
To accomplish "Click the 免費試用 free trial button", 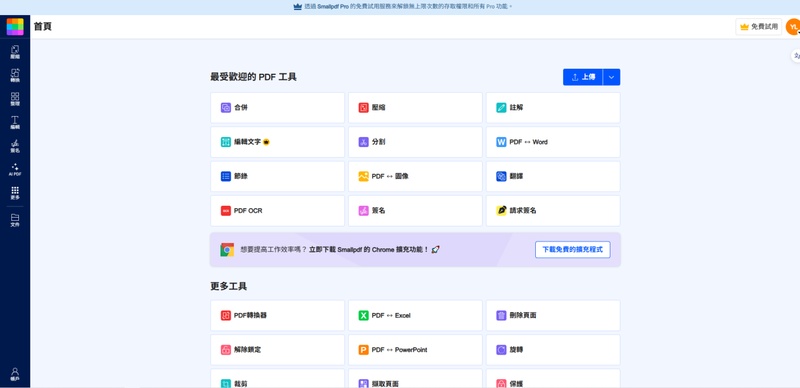I will coord(759,27).
